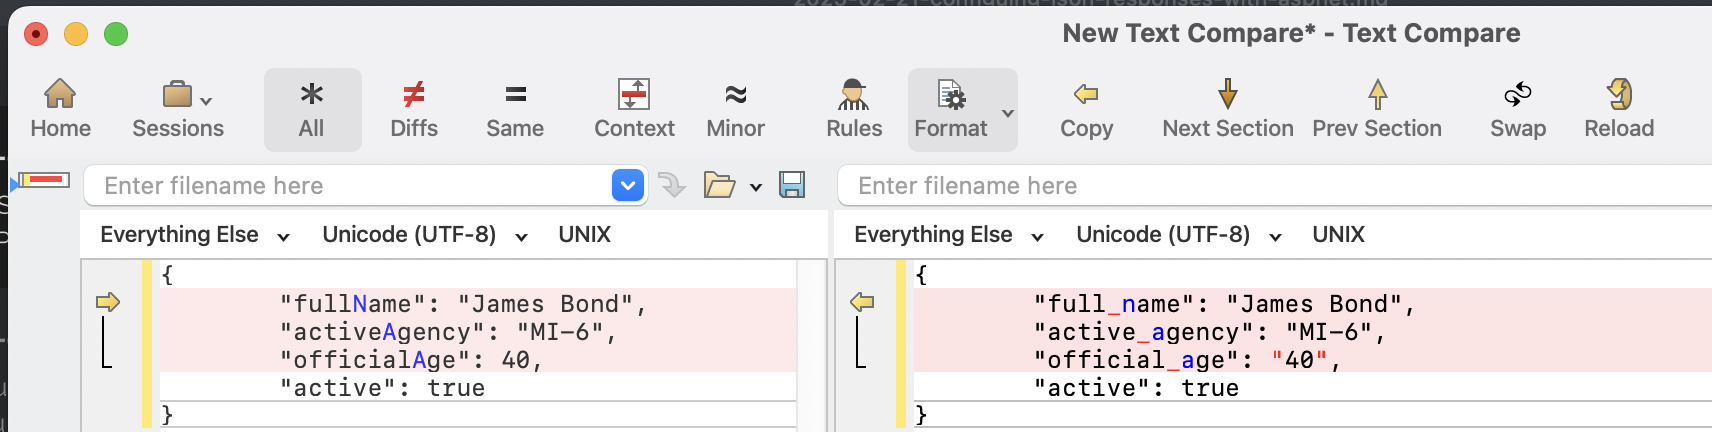
Task: Save the left file with the disk icon
Action: coord(792,185)
